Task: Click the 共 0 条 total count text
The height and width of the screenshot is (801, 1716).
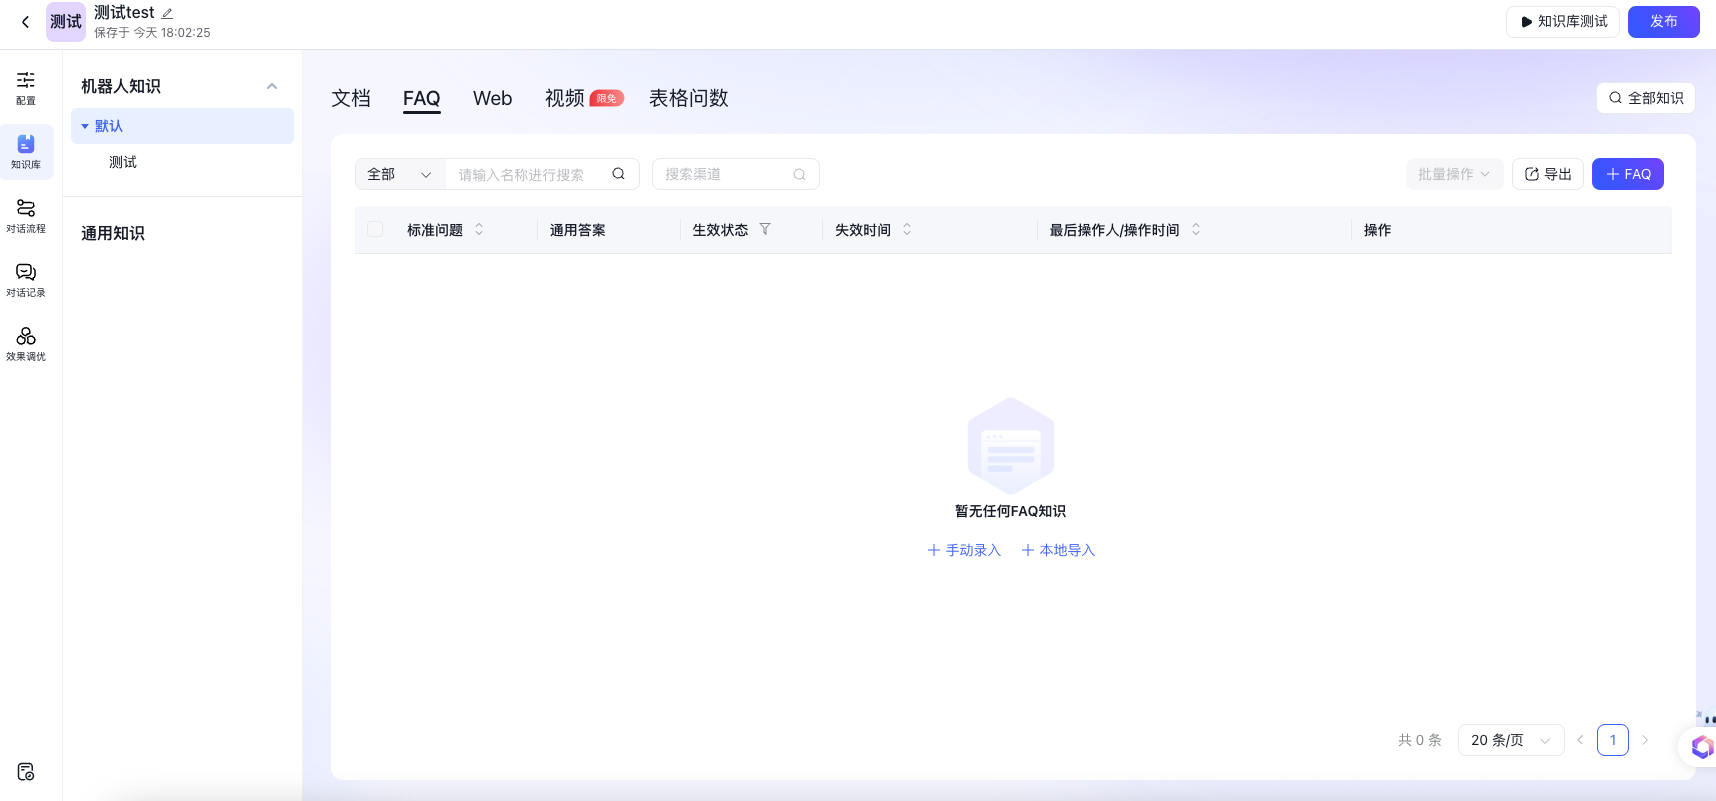Action: (x=1420, y=740)
